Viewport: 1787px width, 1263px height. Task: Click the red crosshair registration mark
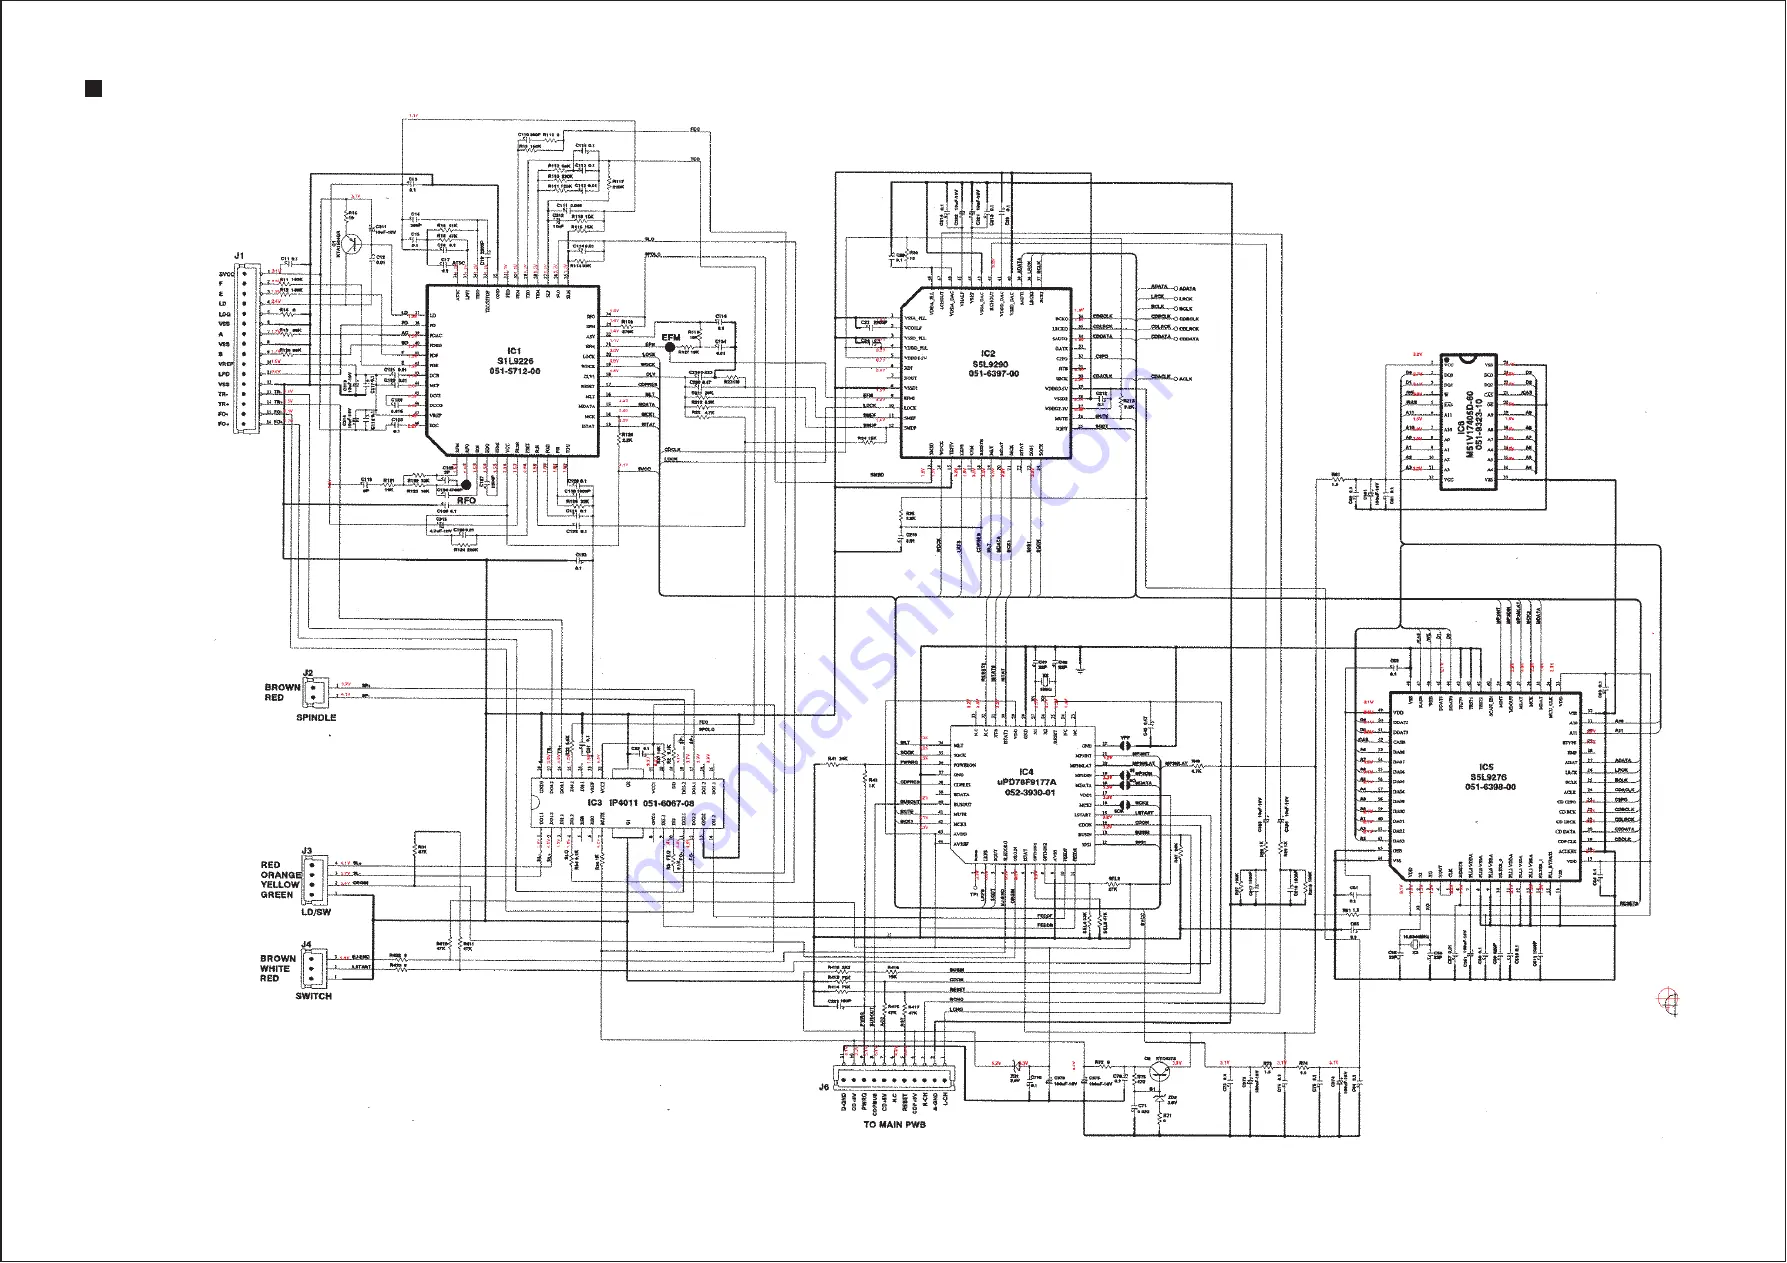[1667, 998]
